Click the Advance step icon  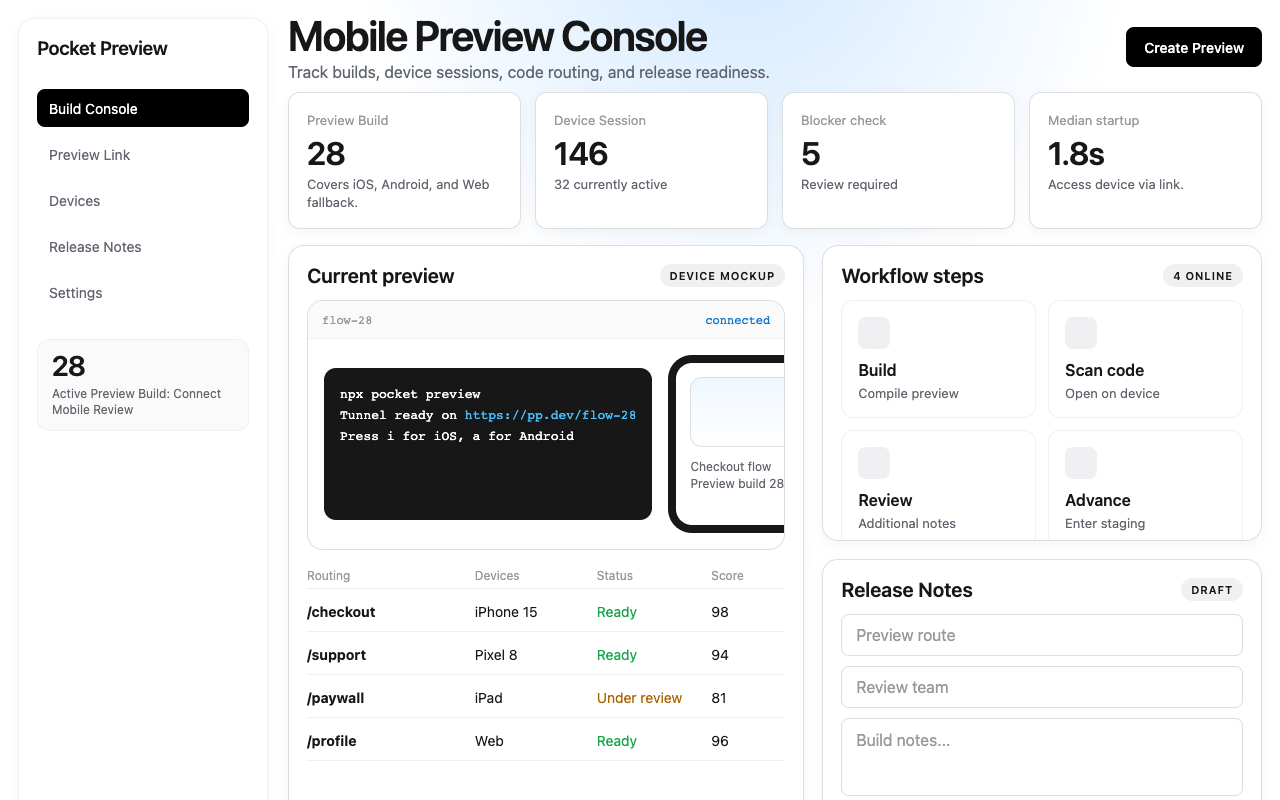click(x=1081, y=463)
